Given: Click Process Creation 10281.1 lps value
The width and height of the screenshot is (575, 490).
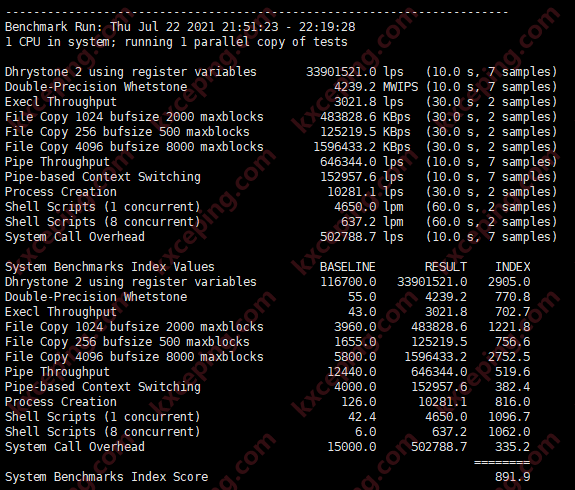Looking at the screenshot, I should [365, 192].
